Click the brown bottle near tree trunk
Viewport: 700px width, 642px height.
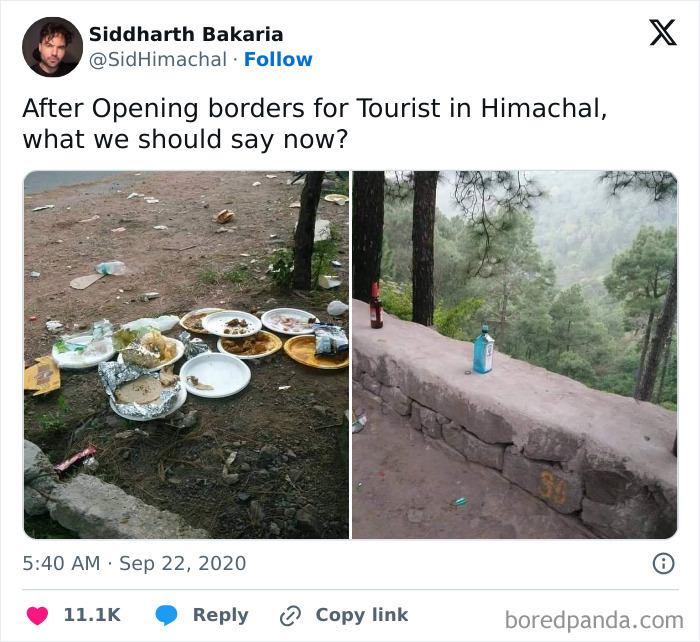point(376,306)
